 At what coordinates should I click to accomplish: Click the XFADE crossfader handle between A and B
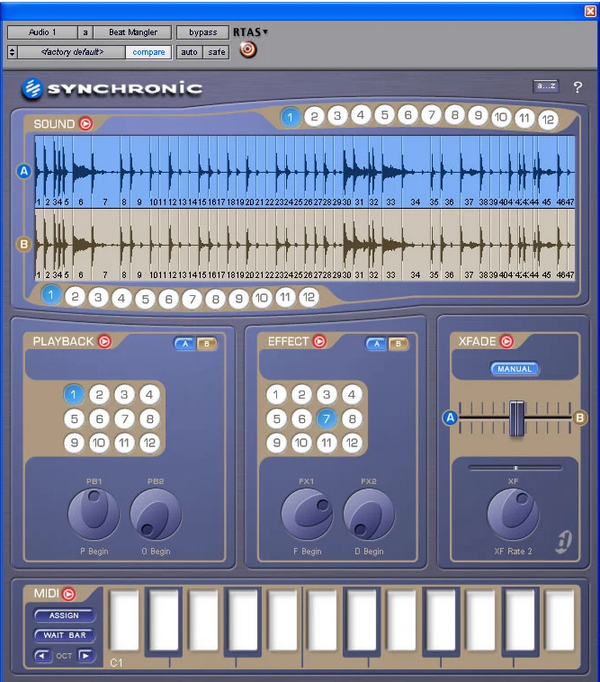(x=516, y=418)
